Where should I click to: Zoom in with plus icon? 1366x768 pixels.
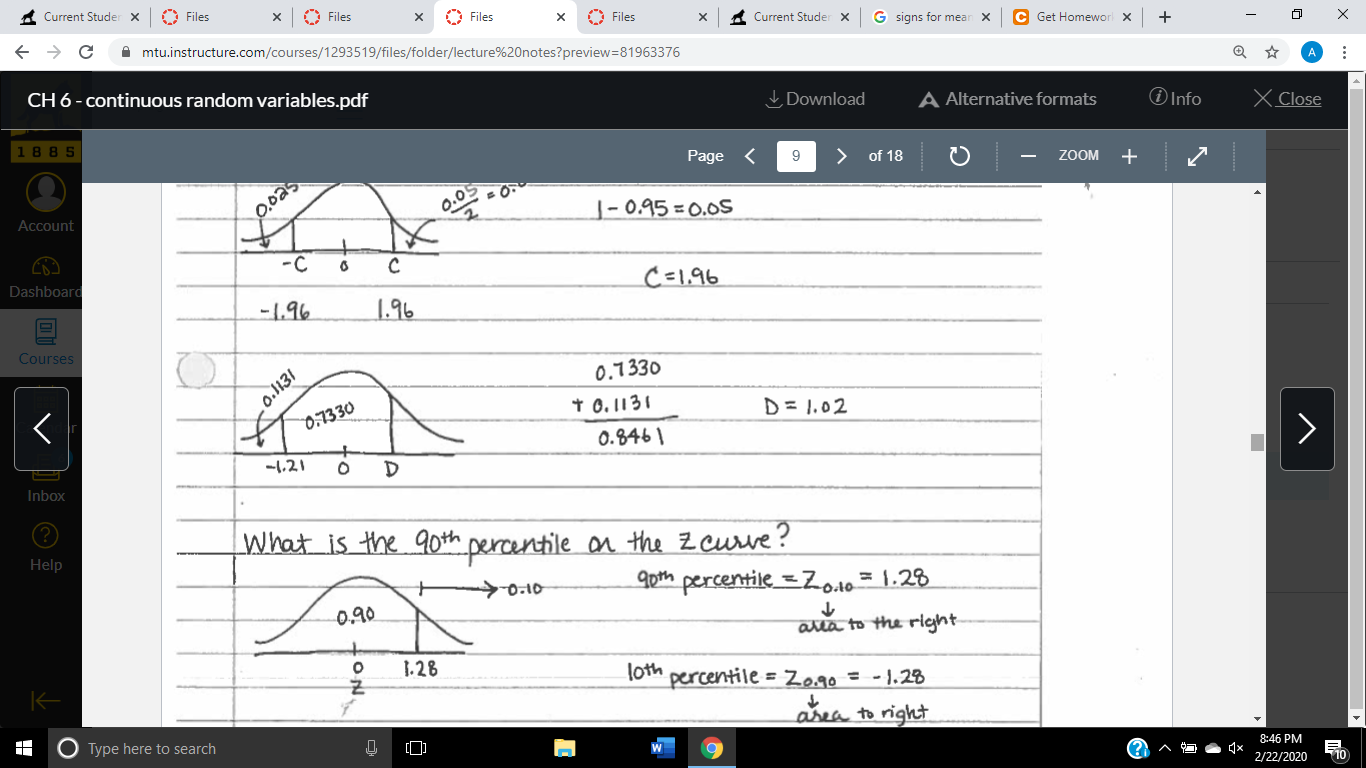(x=1129, y=156)
